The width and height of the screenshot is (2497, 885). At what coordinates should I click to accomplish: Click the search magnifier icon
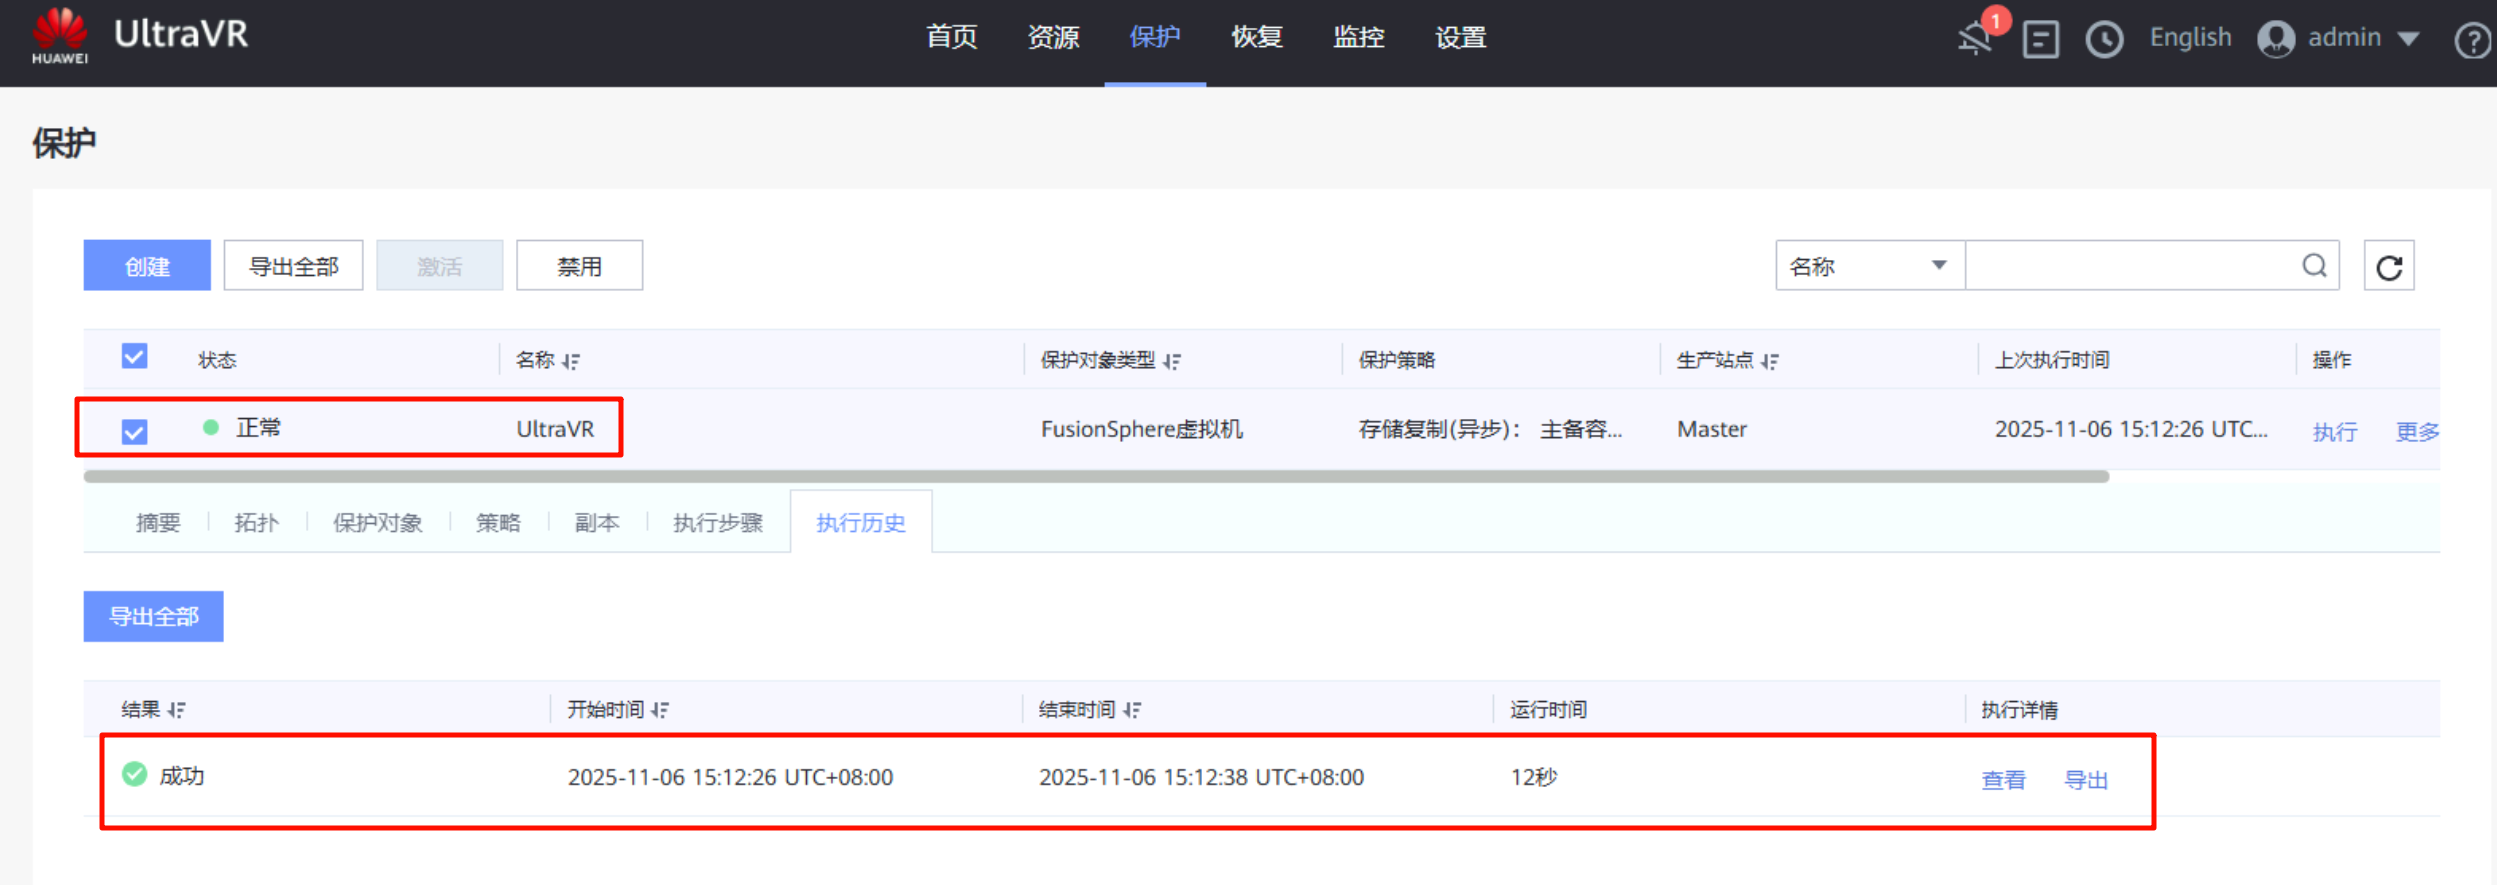tap(2314, 265)
